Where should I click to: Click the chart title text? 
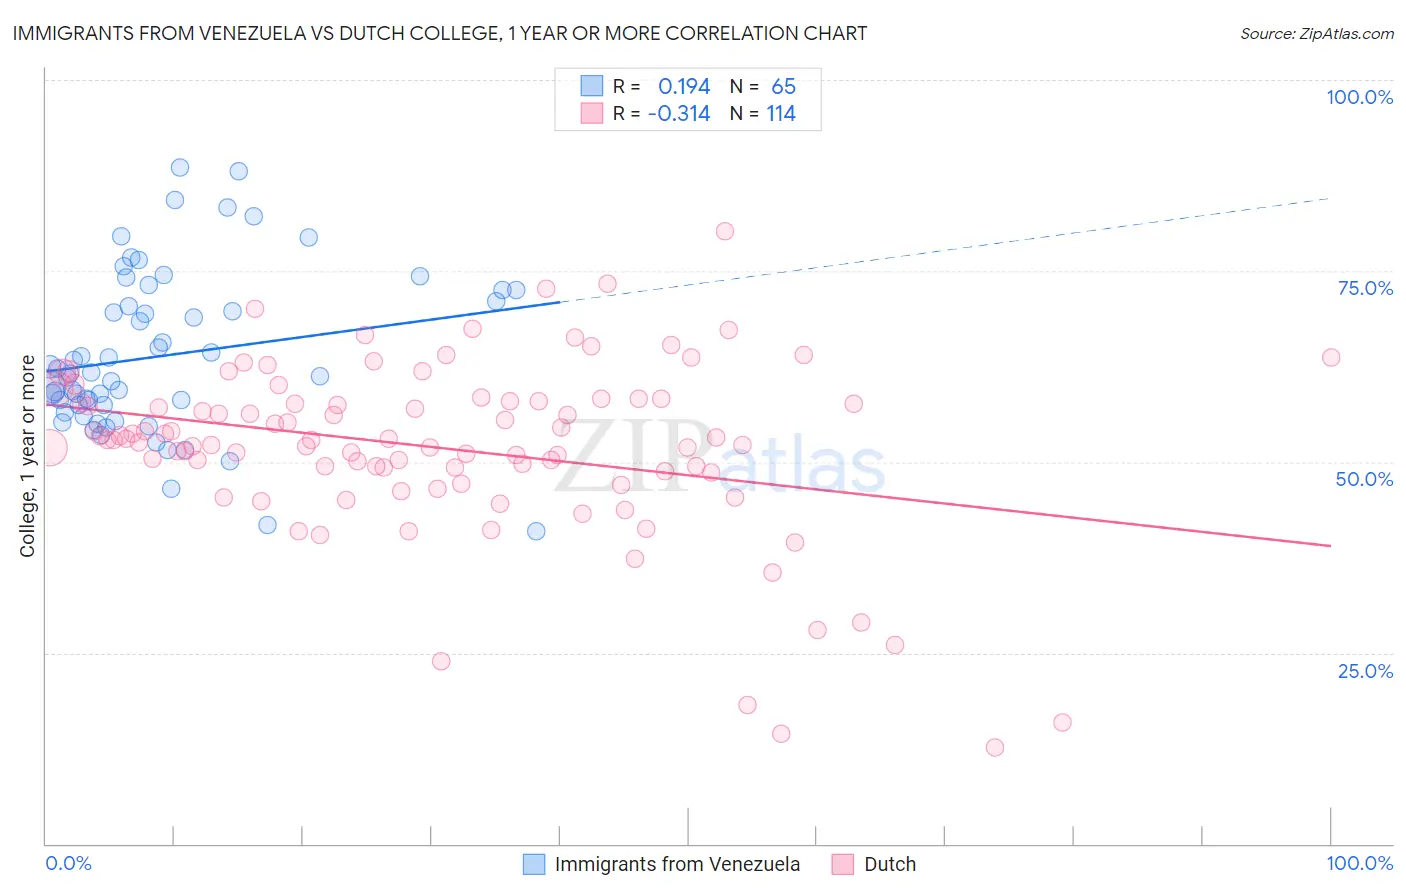[x=440, y=33]
